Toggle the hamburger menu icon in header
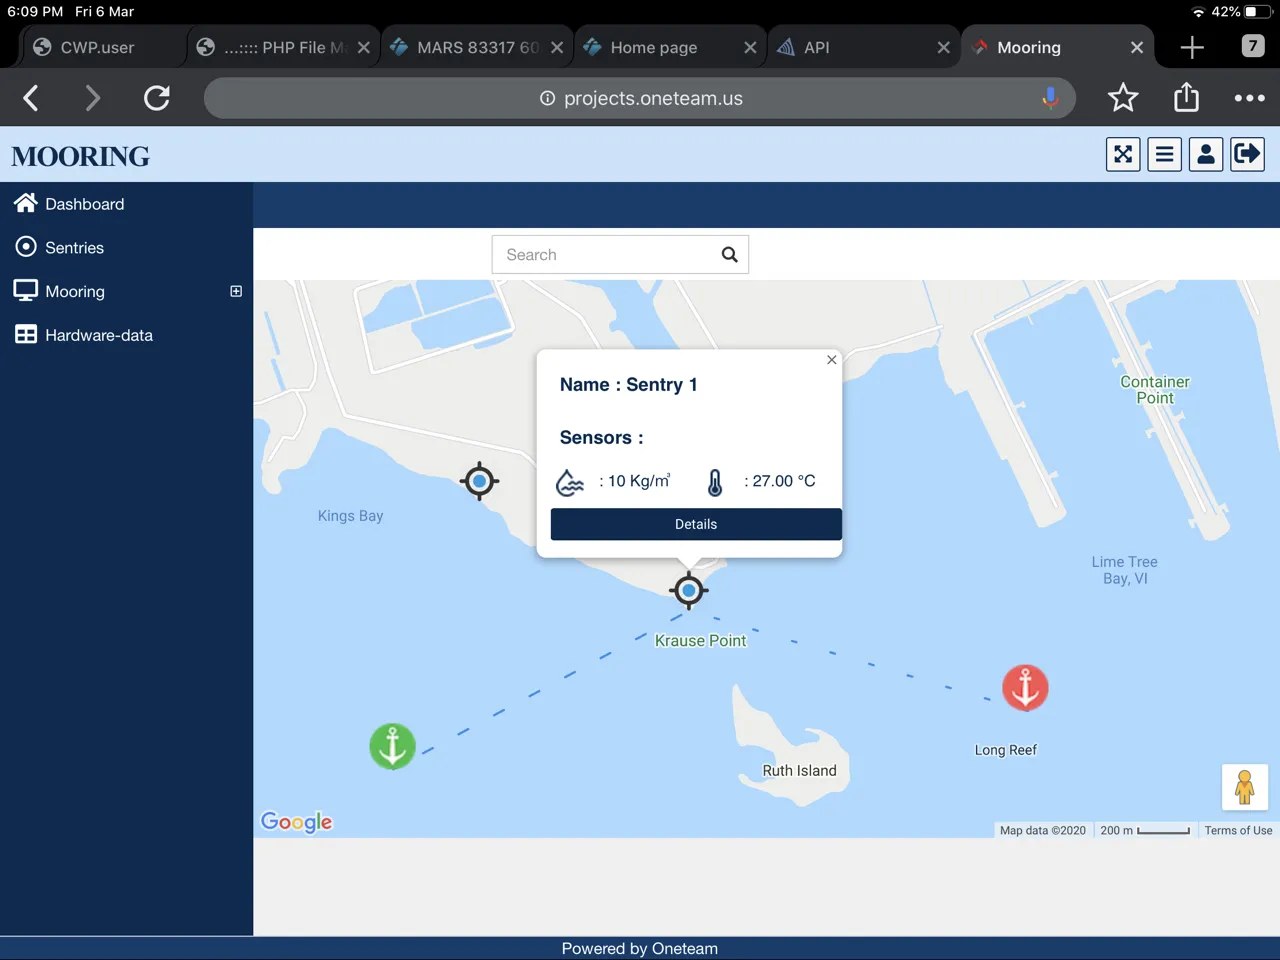This screenshot has width=1280, height=960. [1165, 154]
